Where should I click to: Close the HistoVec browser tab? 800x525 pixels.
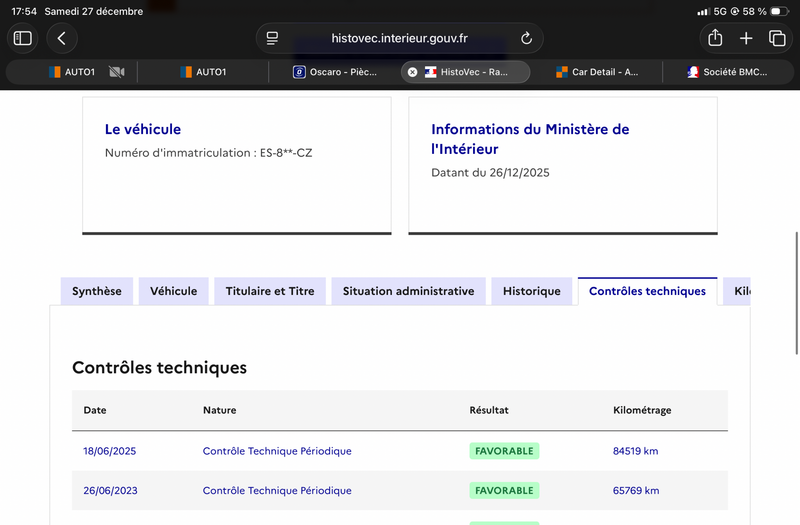point(412,72)
